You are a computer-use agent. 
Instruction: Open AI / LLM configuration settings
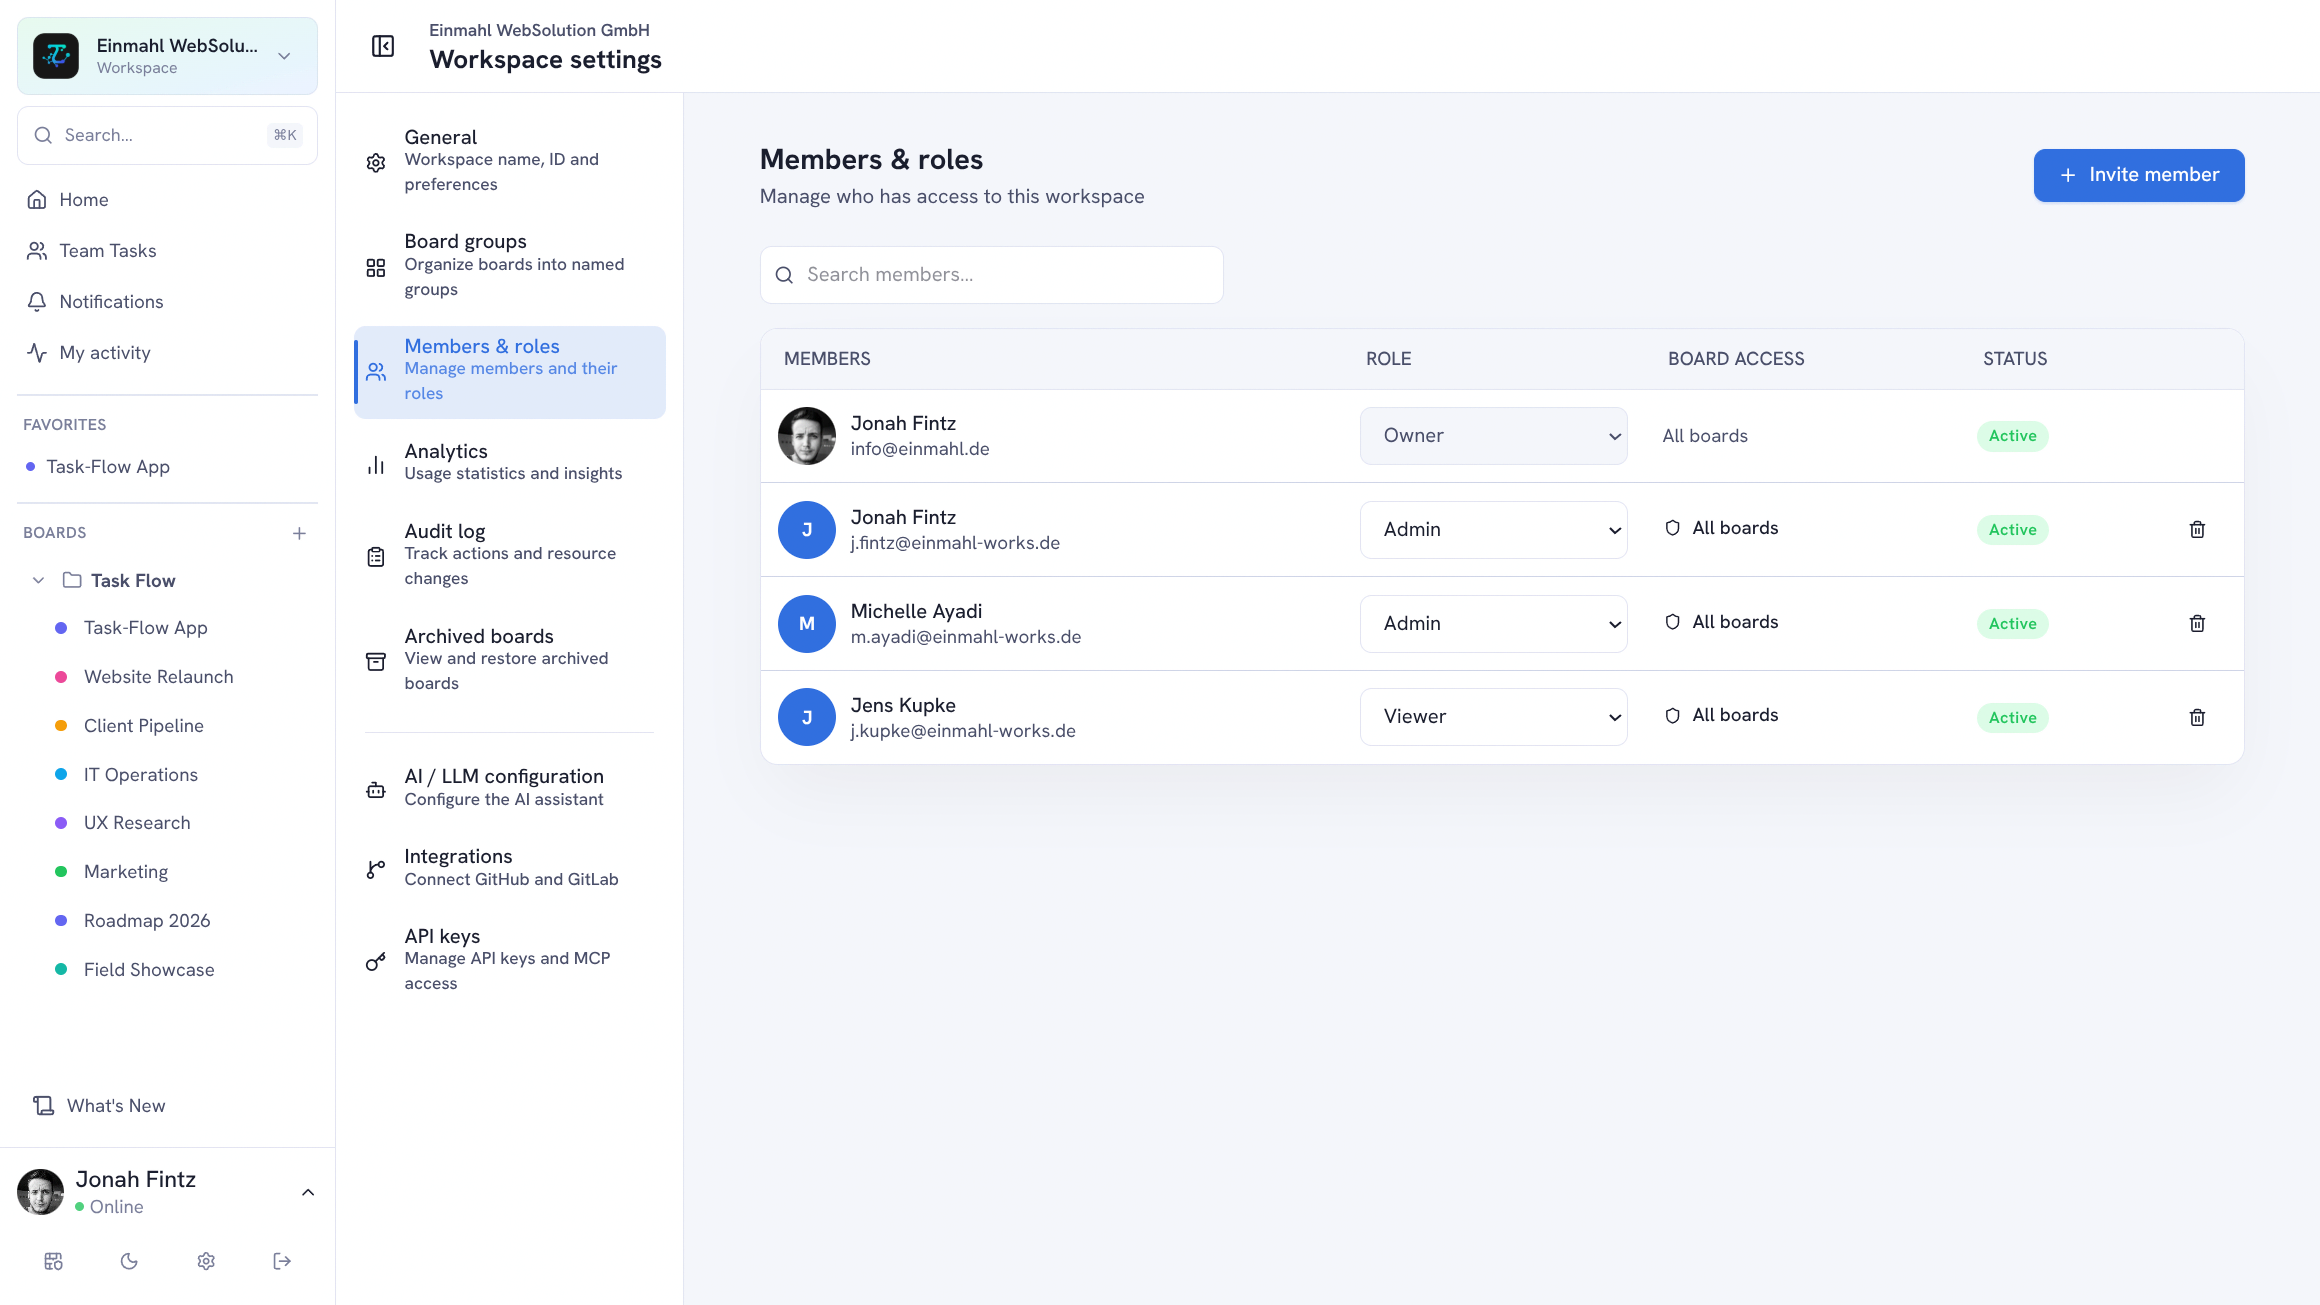[510, 788]
